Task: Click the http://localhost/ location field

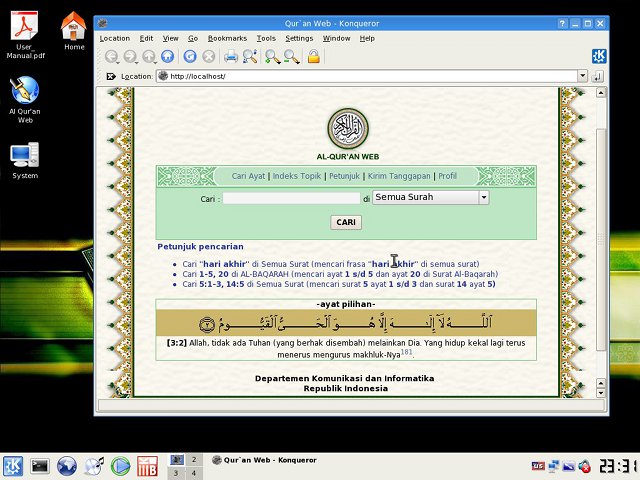Action: (367, 76)
